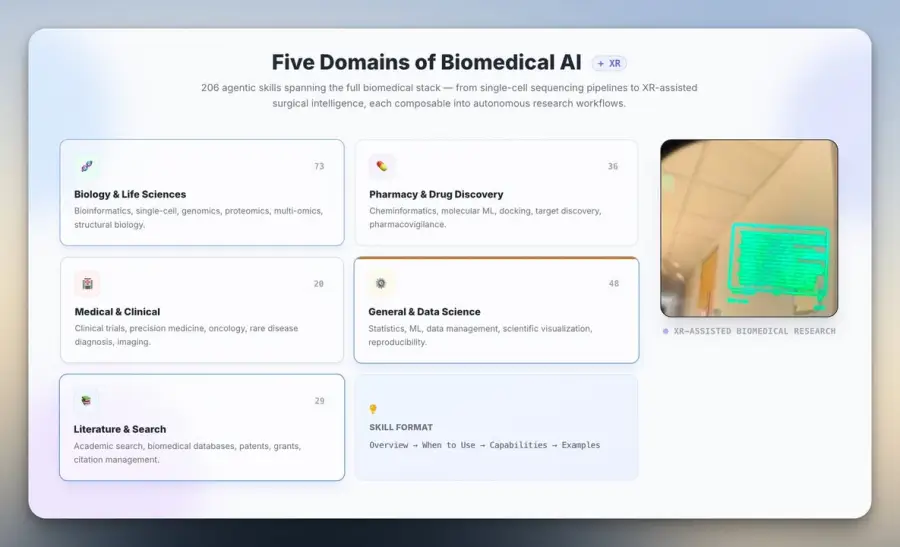
Task: Click the 206 agentic skills subtitle
Action: [x=449, y=95]
